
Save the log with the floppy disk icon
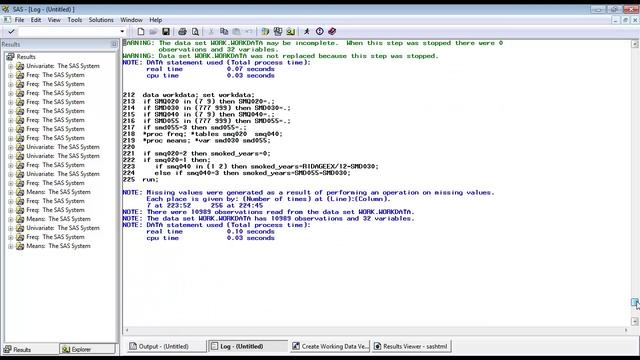click(x=166, y=31)
